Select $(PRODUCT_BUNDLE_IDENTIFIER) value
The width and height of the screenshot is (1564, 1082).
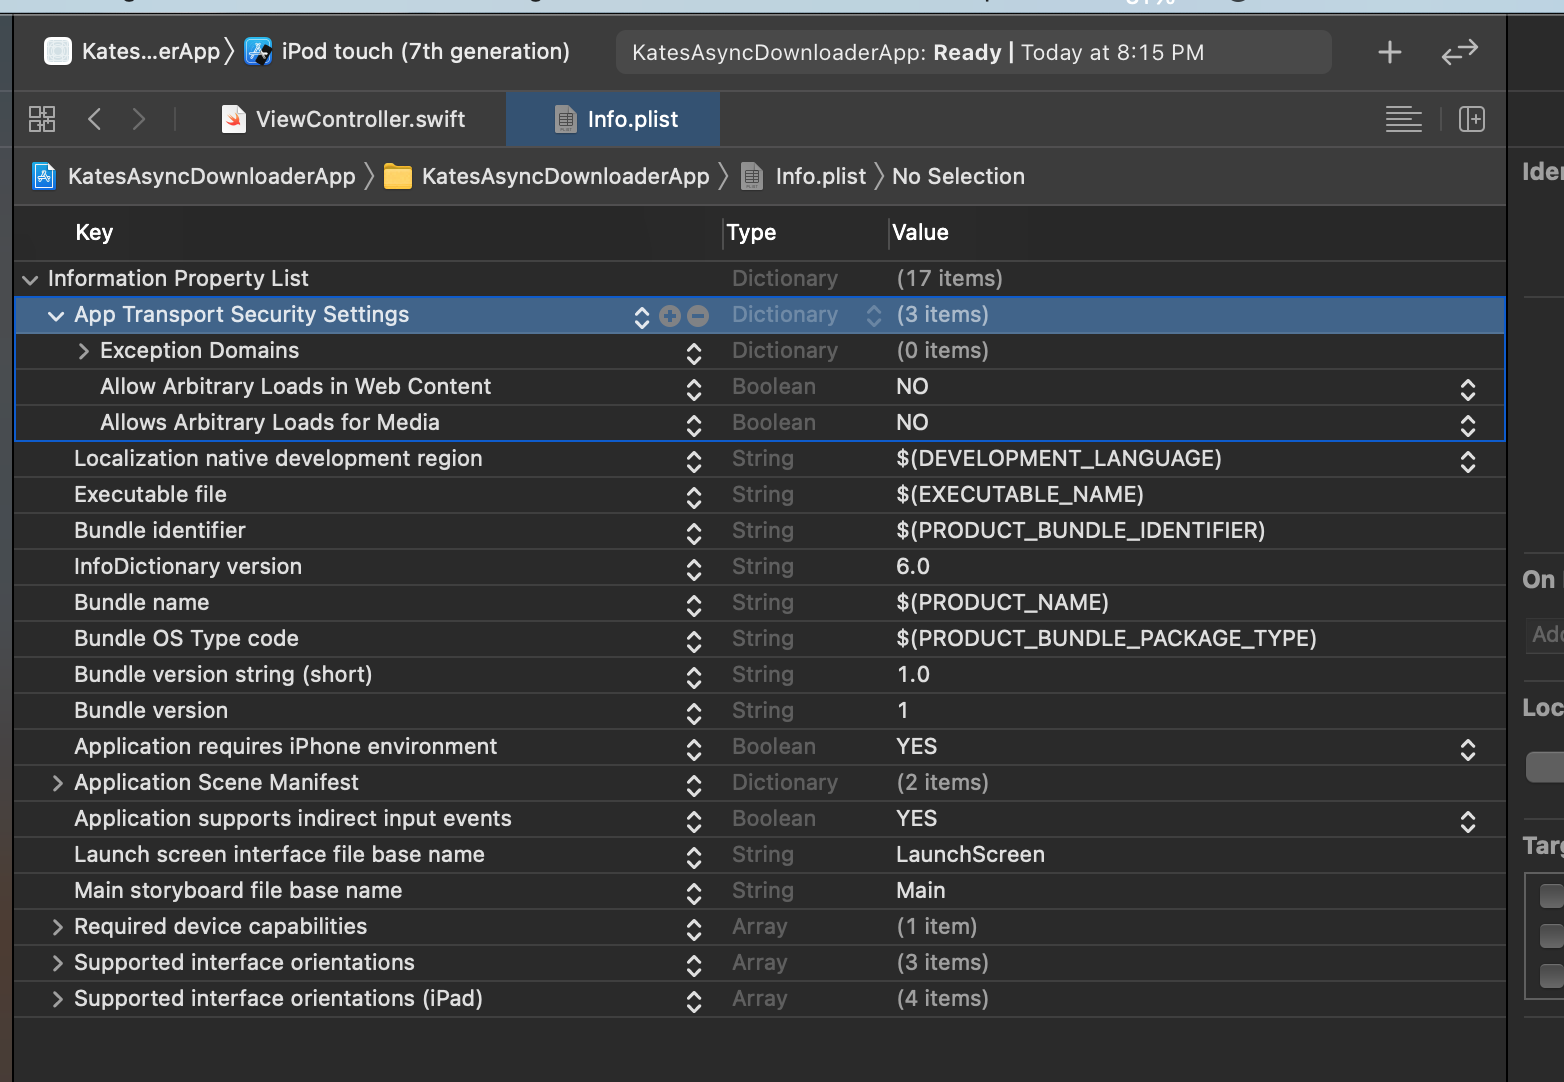click(x=1080, y=530)
